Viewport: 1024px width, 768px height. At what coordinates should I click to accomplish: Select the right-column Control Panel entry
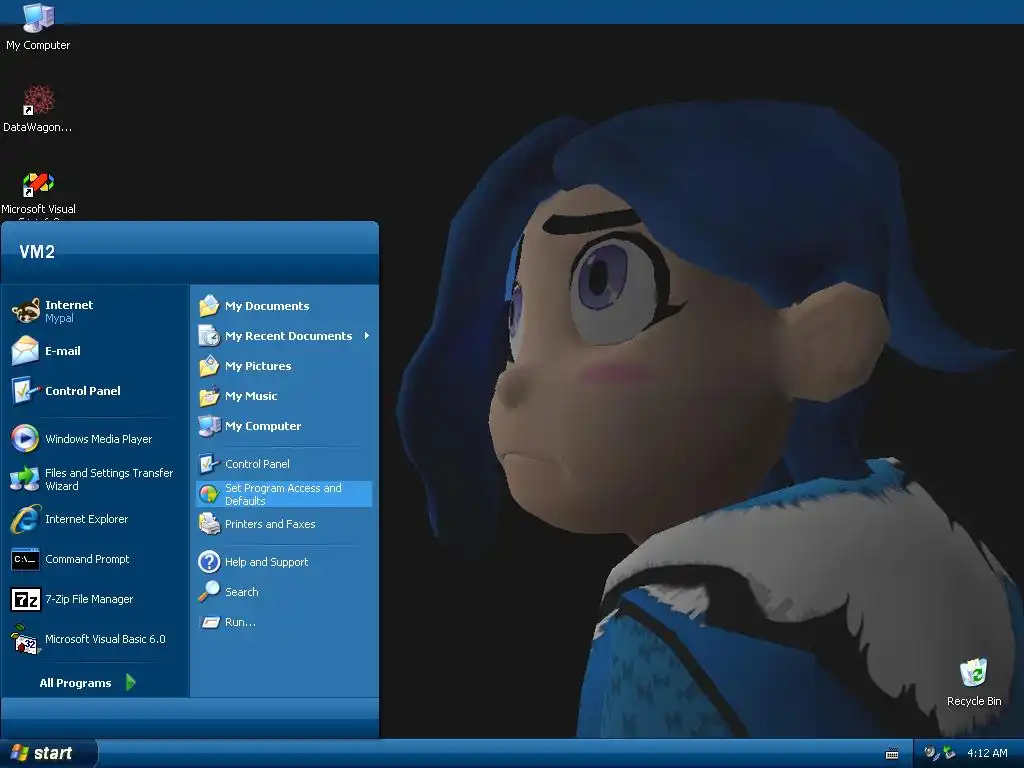point(284,464)
